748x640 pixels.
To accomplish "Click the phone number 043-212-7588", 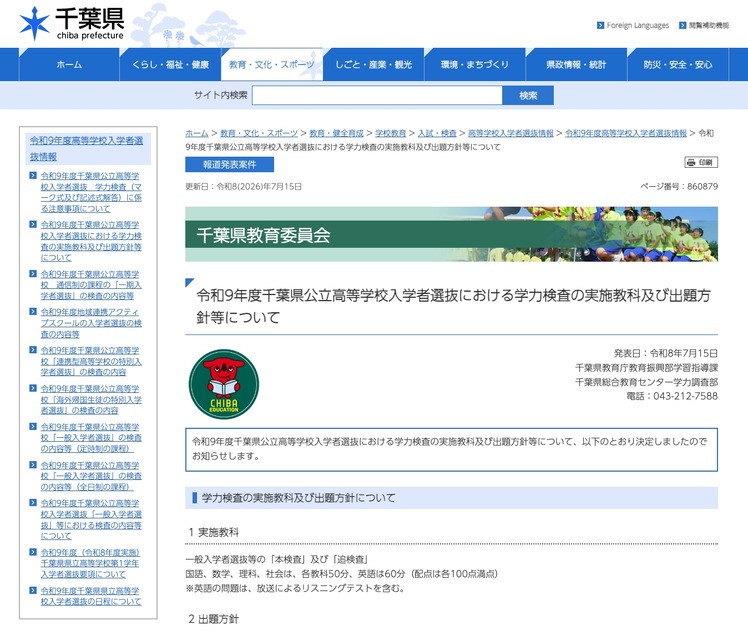I will [685, 396].
